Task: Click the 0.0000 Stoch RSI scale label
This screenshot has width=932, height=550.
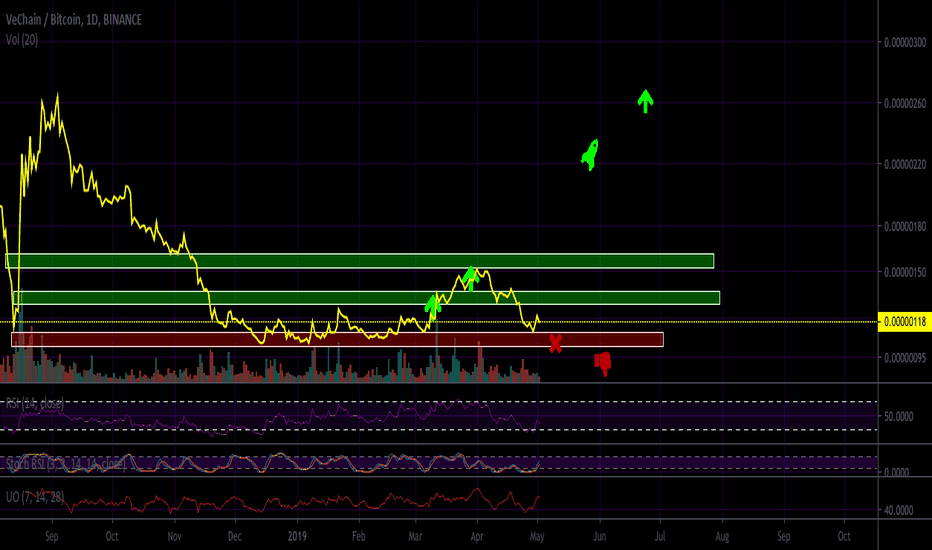Action: [x=896, y=472]
